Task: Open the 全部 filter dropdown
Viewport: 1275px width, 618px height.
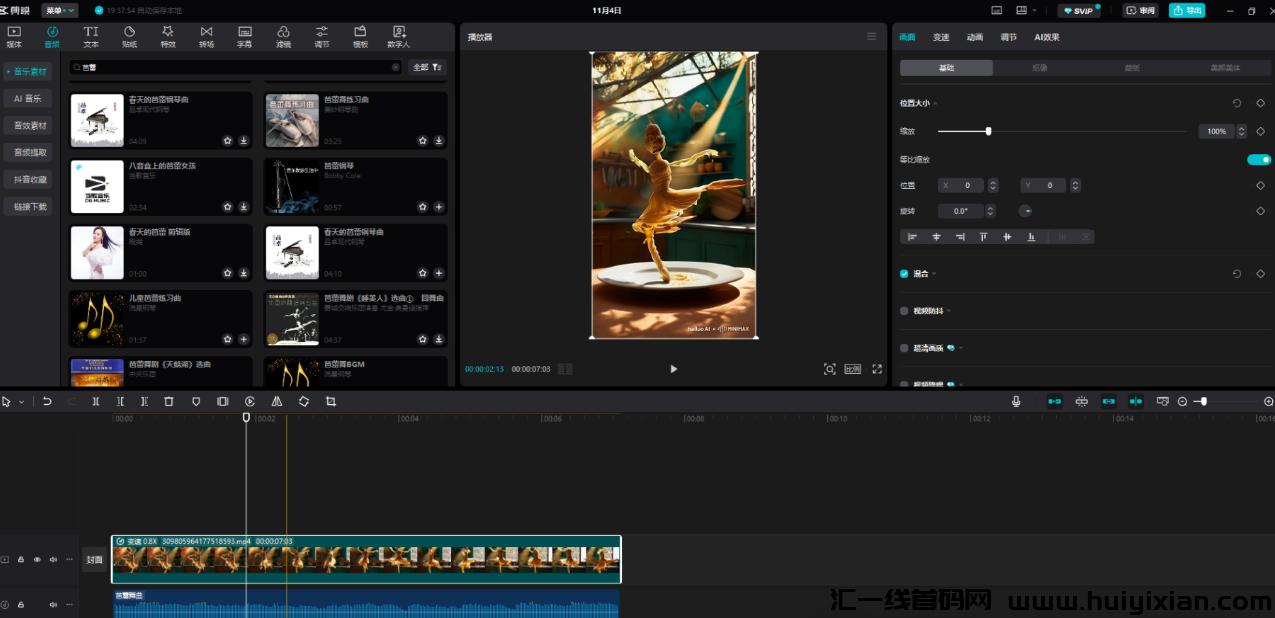Action: pyautogui.click(x=426, y=67)
